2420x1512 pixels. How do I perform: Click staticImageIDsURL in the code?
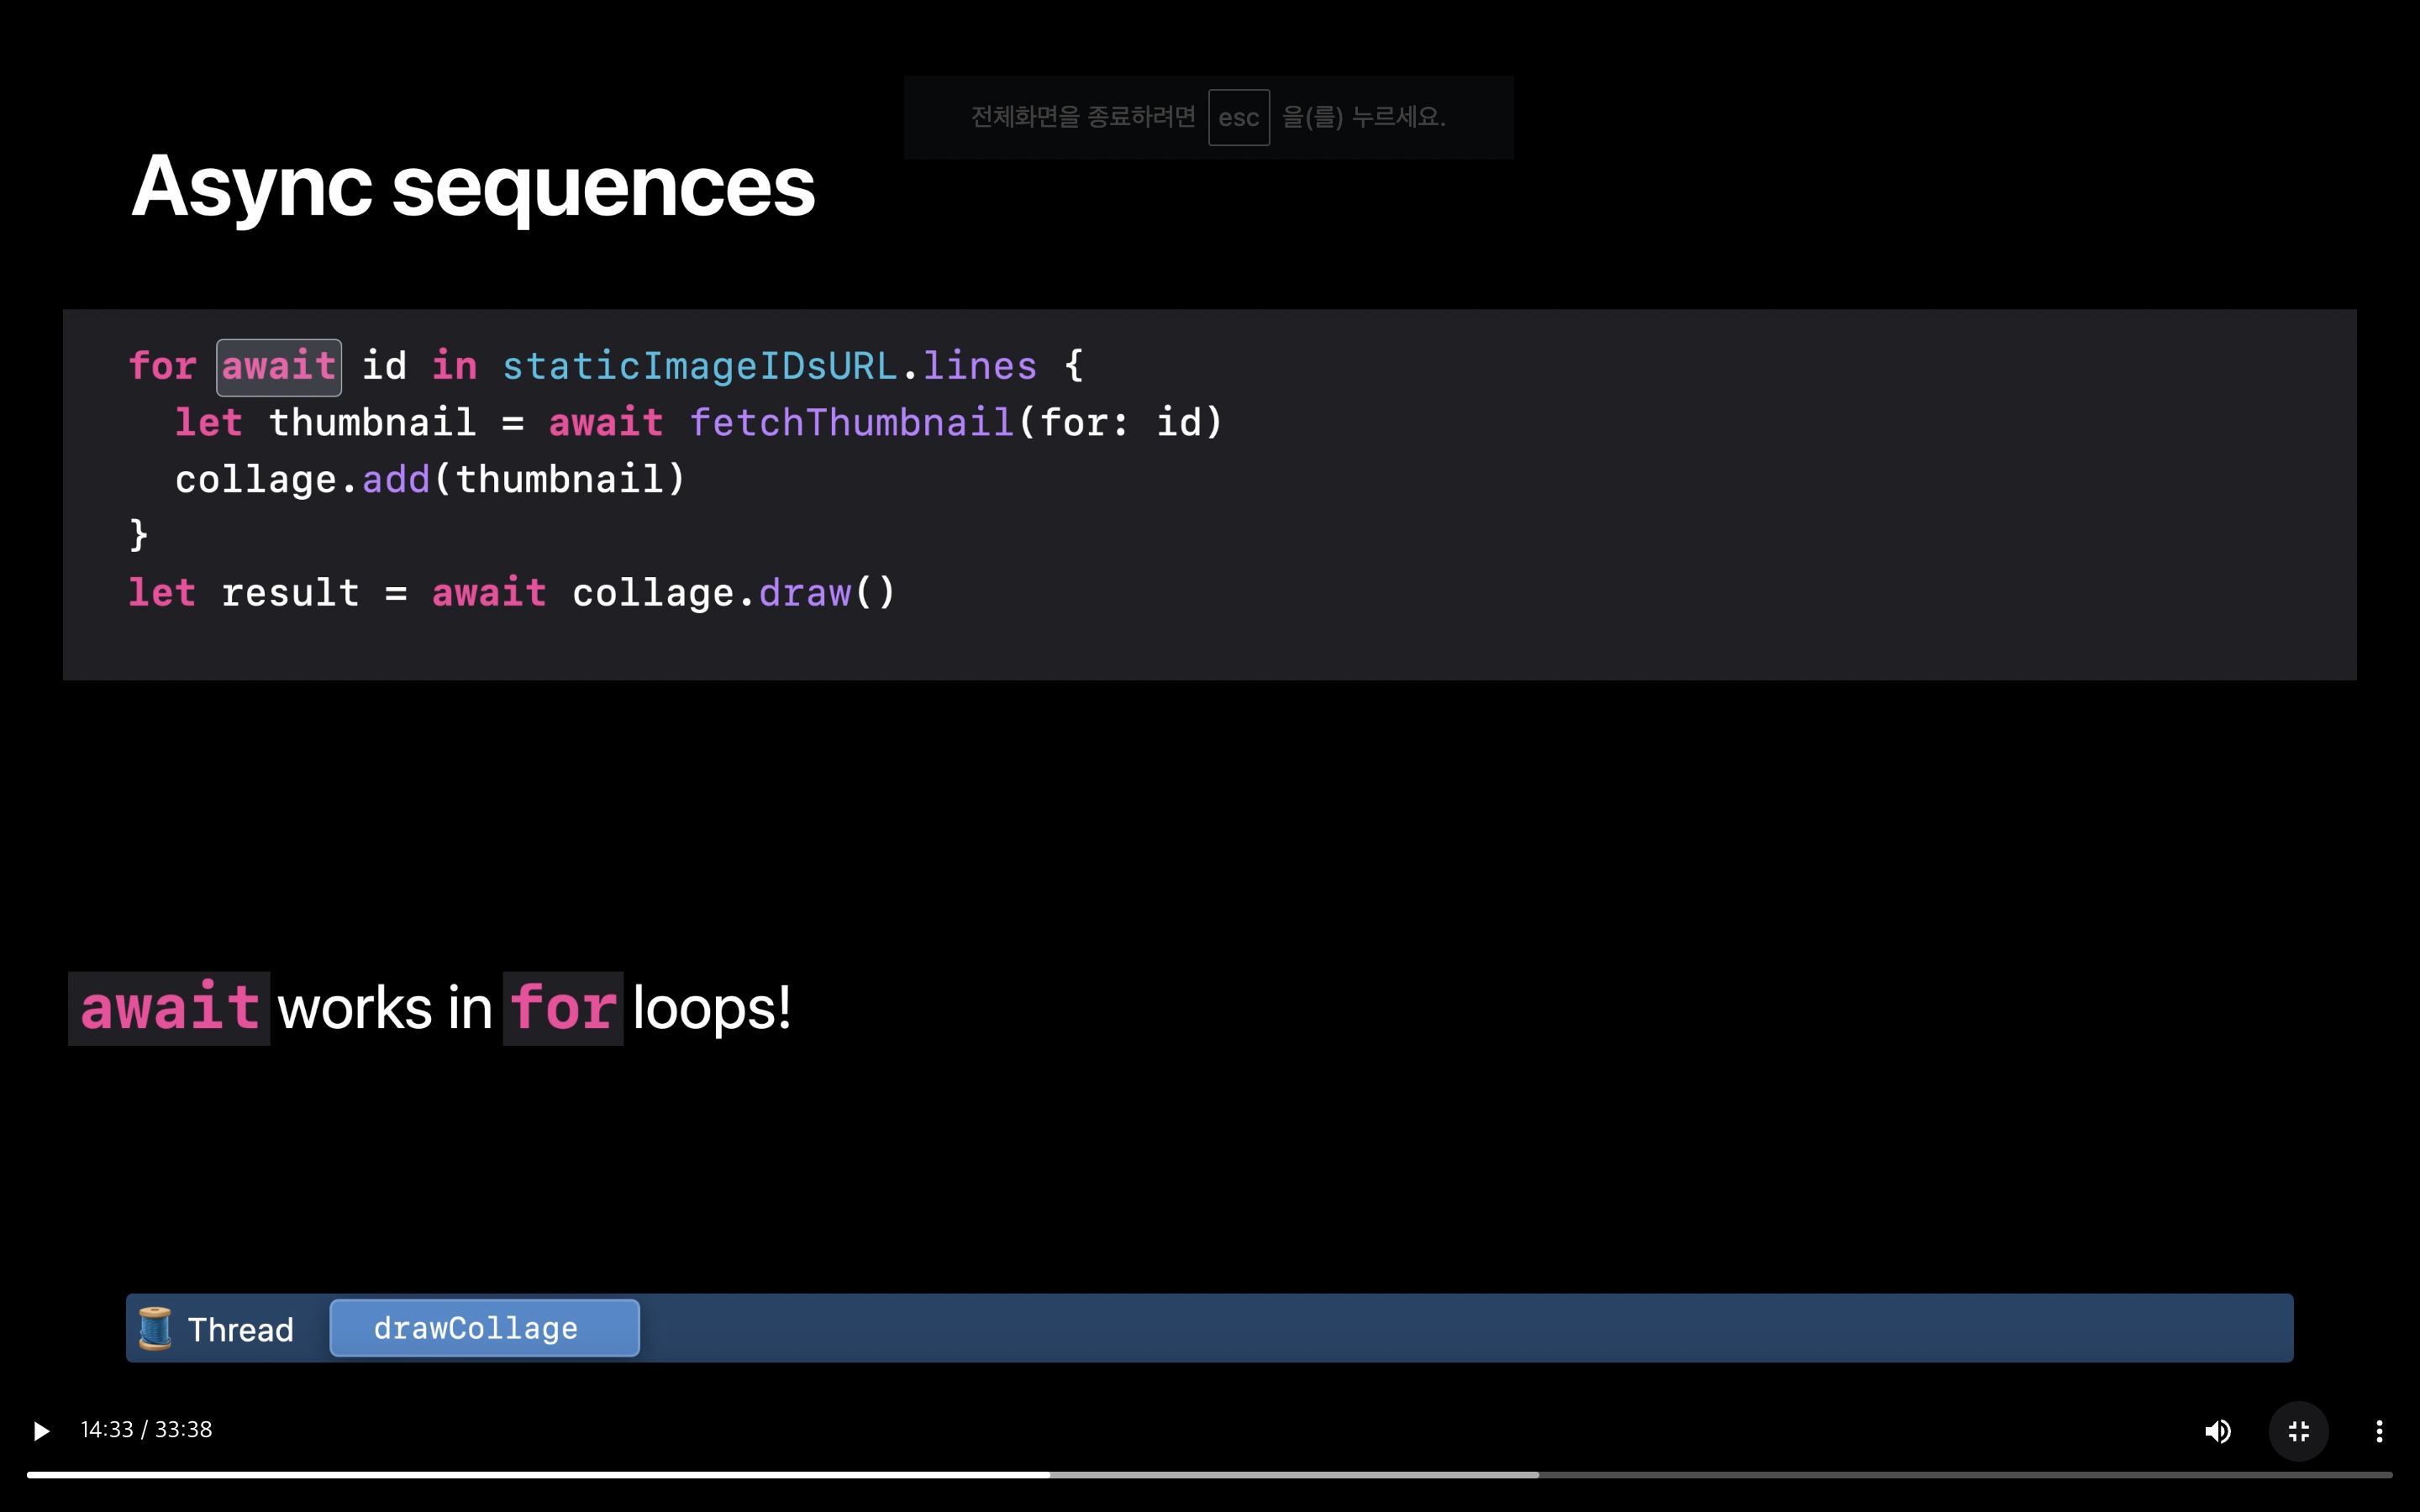(x=699, y=367)
